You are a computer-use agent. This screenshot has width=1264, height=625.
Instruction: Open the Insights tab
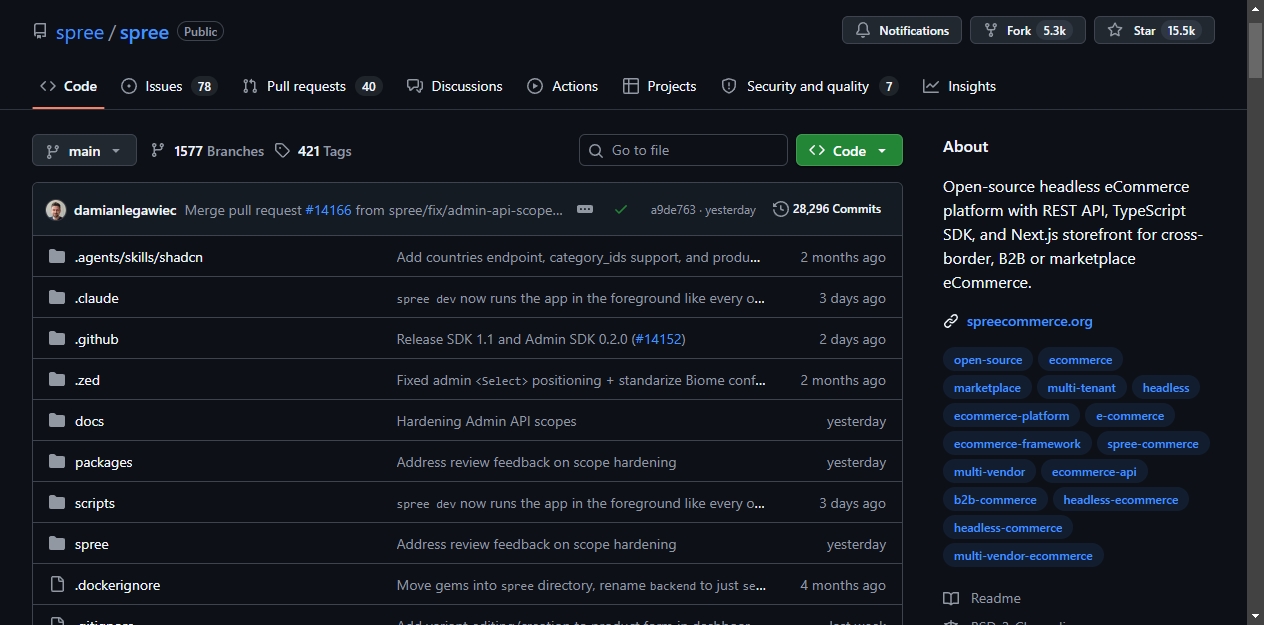(x=959, y=86)
